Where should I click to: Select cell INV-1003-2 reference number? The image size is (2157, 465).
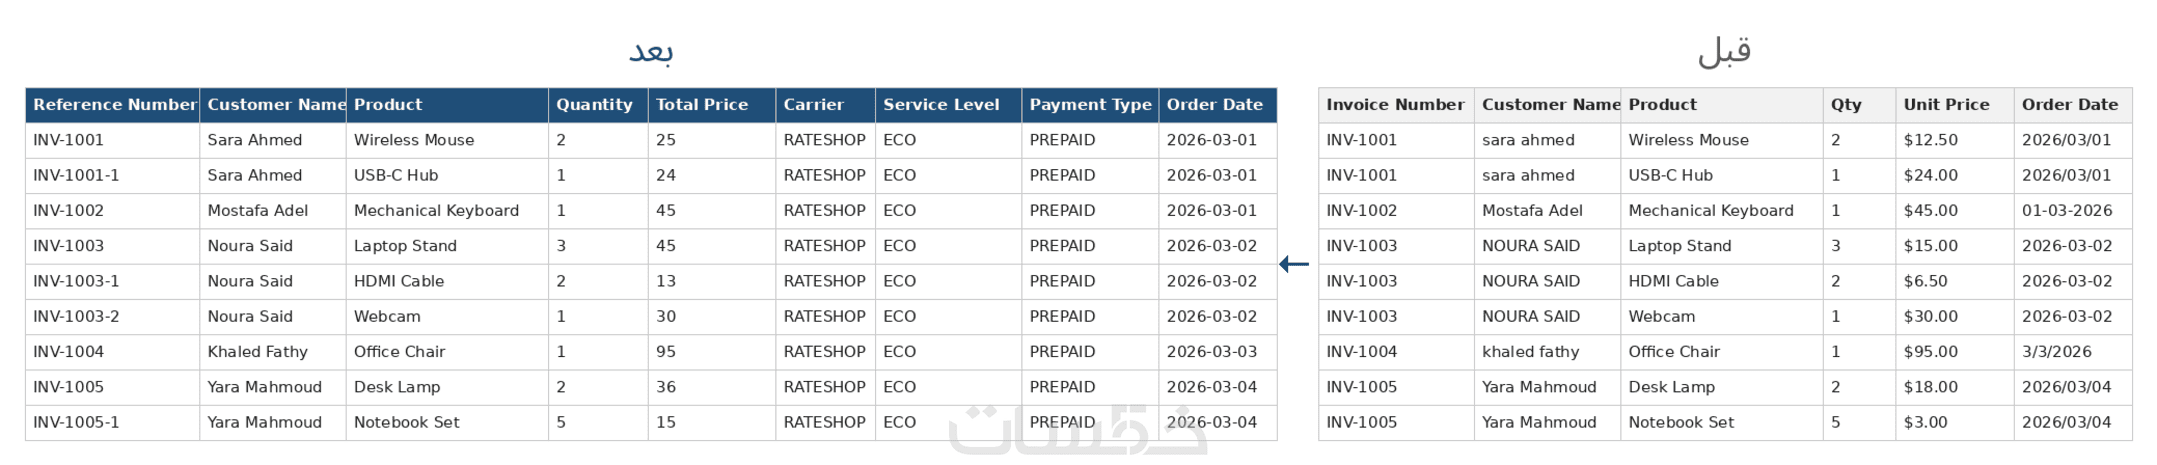112,317
